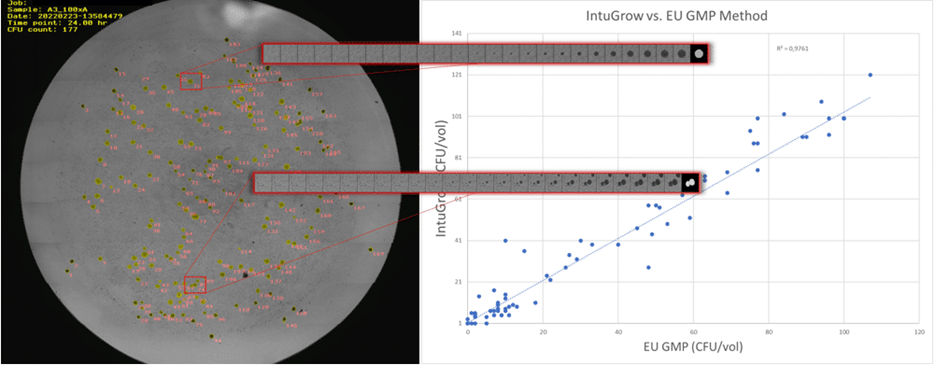Screen dimensions: 935x365
Task: Click the highest scatter data point
Action: 870,75
